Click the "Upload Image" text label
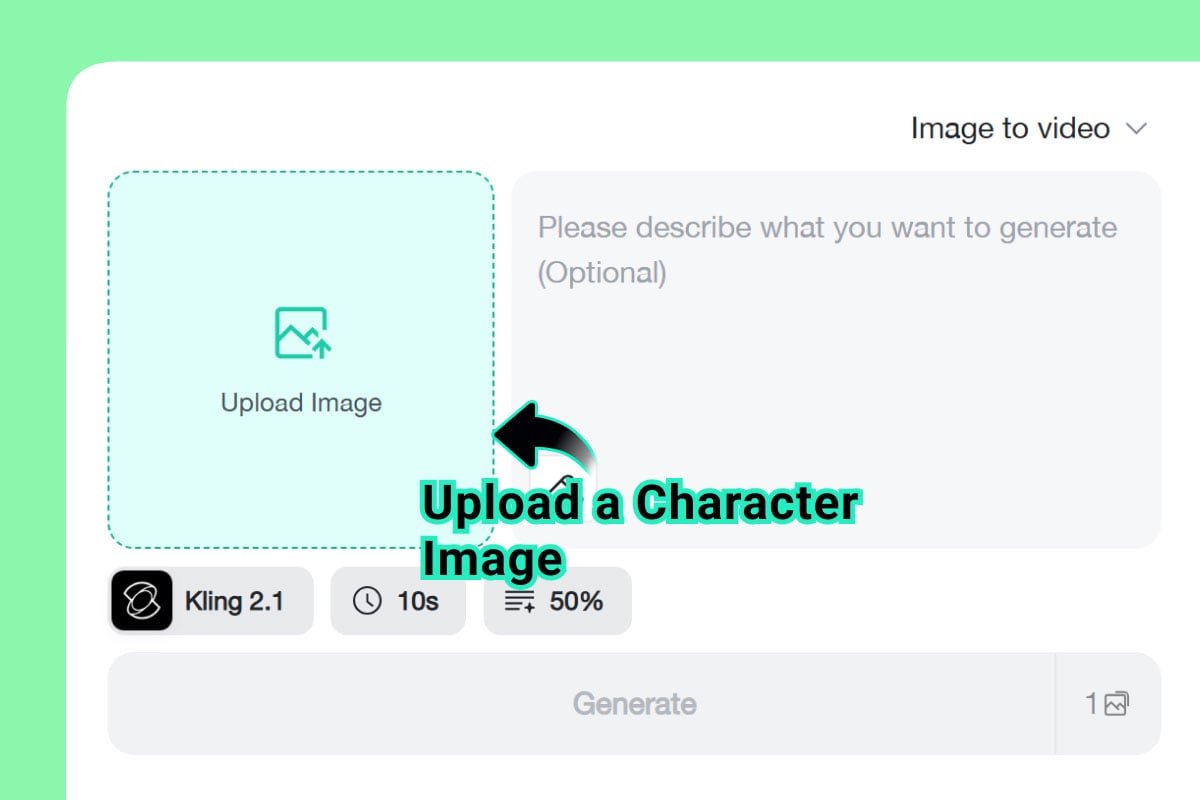The image size is (1200, 800). tap(301, 403)
